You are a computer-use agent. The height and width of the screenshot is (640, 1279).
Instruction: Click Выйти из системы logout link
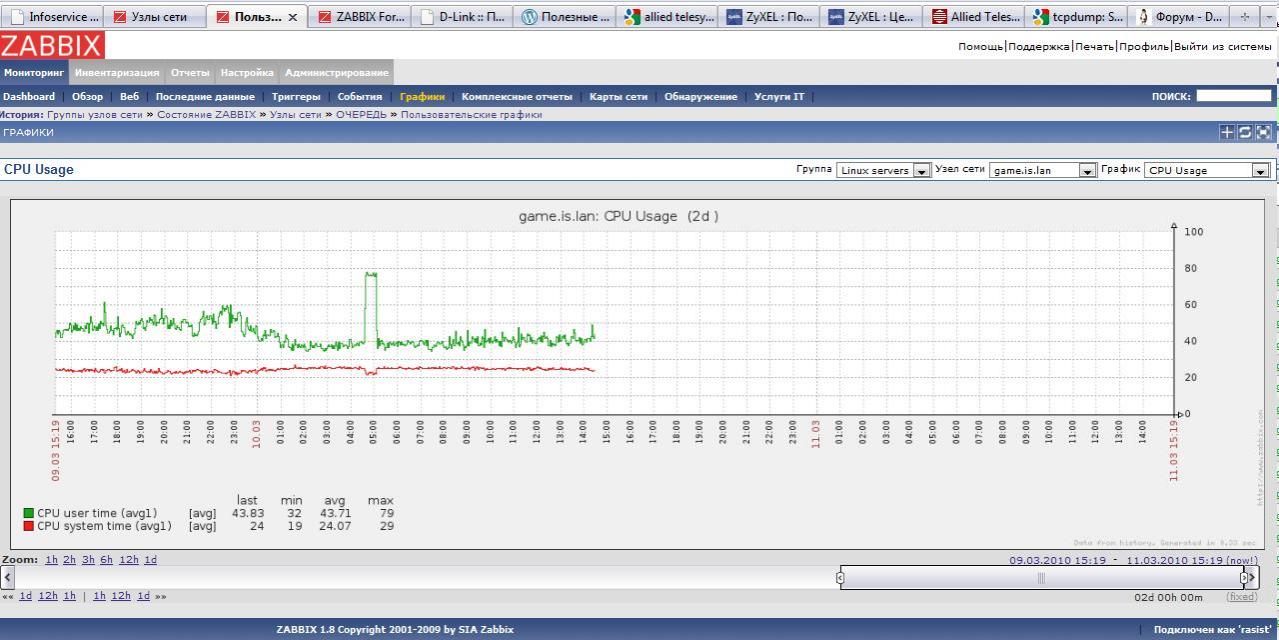(x=1223, y=47)
